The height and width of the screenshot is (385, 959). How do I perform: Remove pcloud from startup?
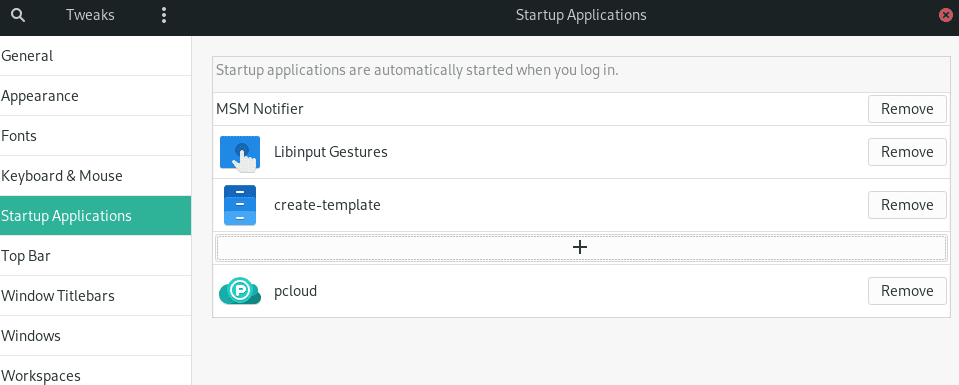pyautogui.click(x=907, y=291)
